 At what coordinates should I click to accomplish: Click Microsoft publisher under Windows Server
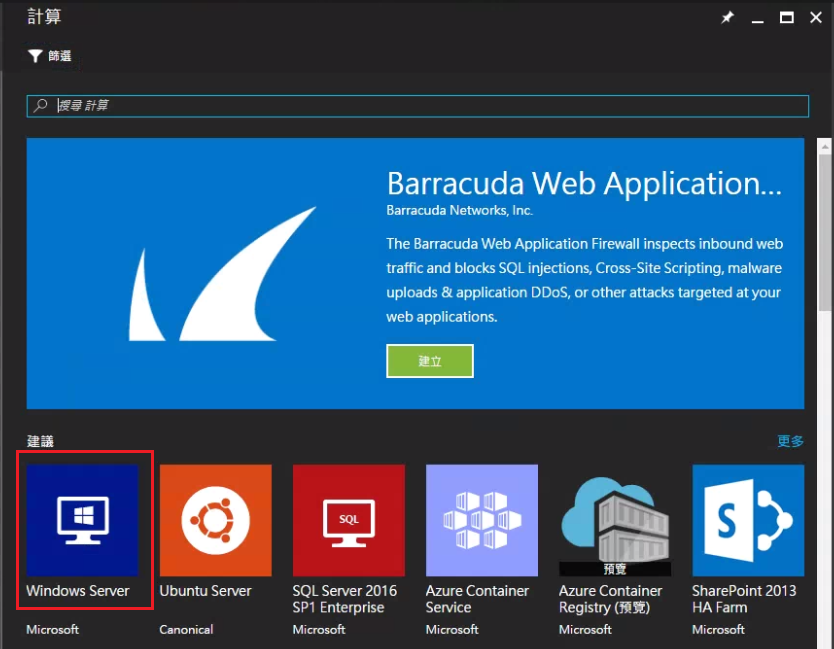53,630
